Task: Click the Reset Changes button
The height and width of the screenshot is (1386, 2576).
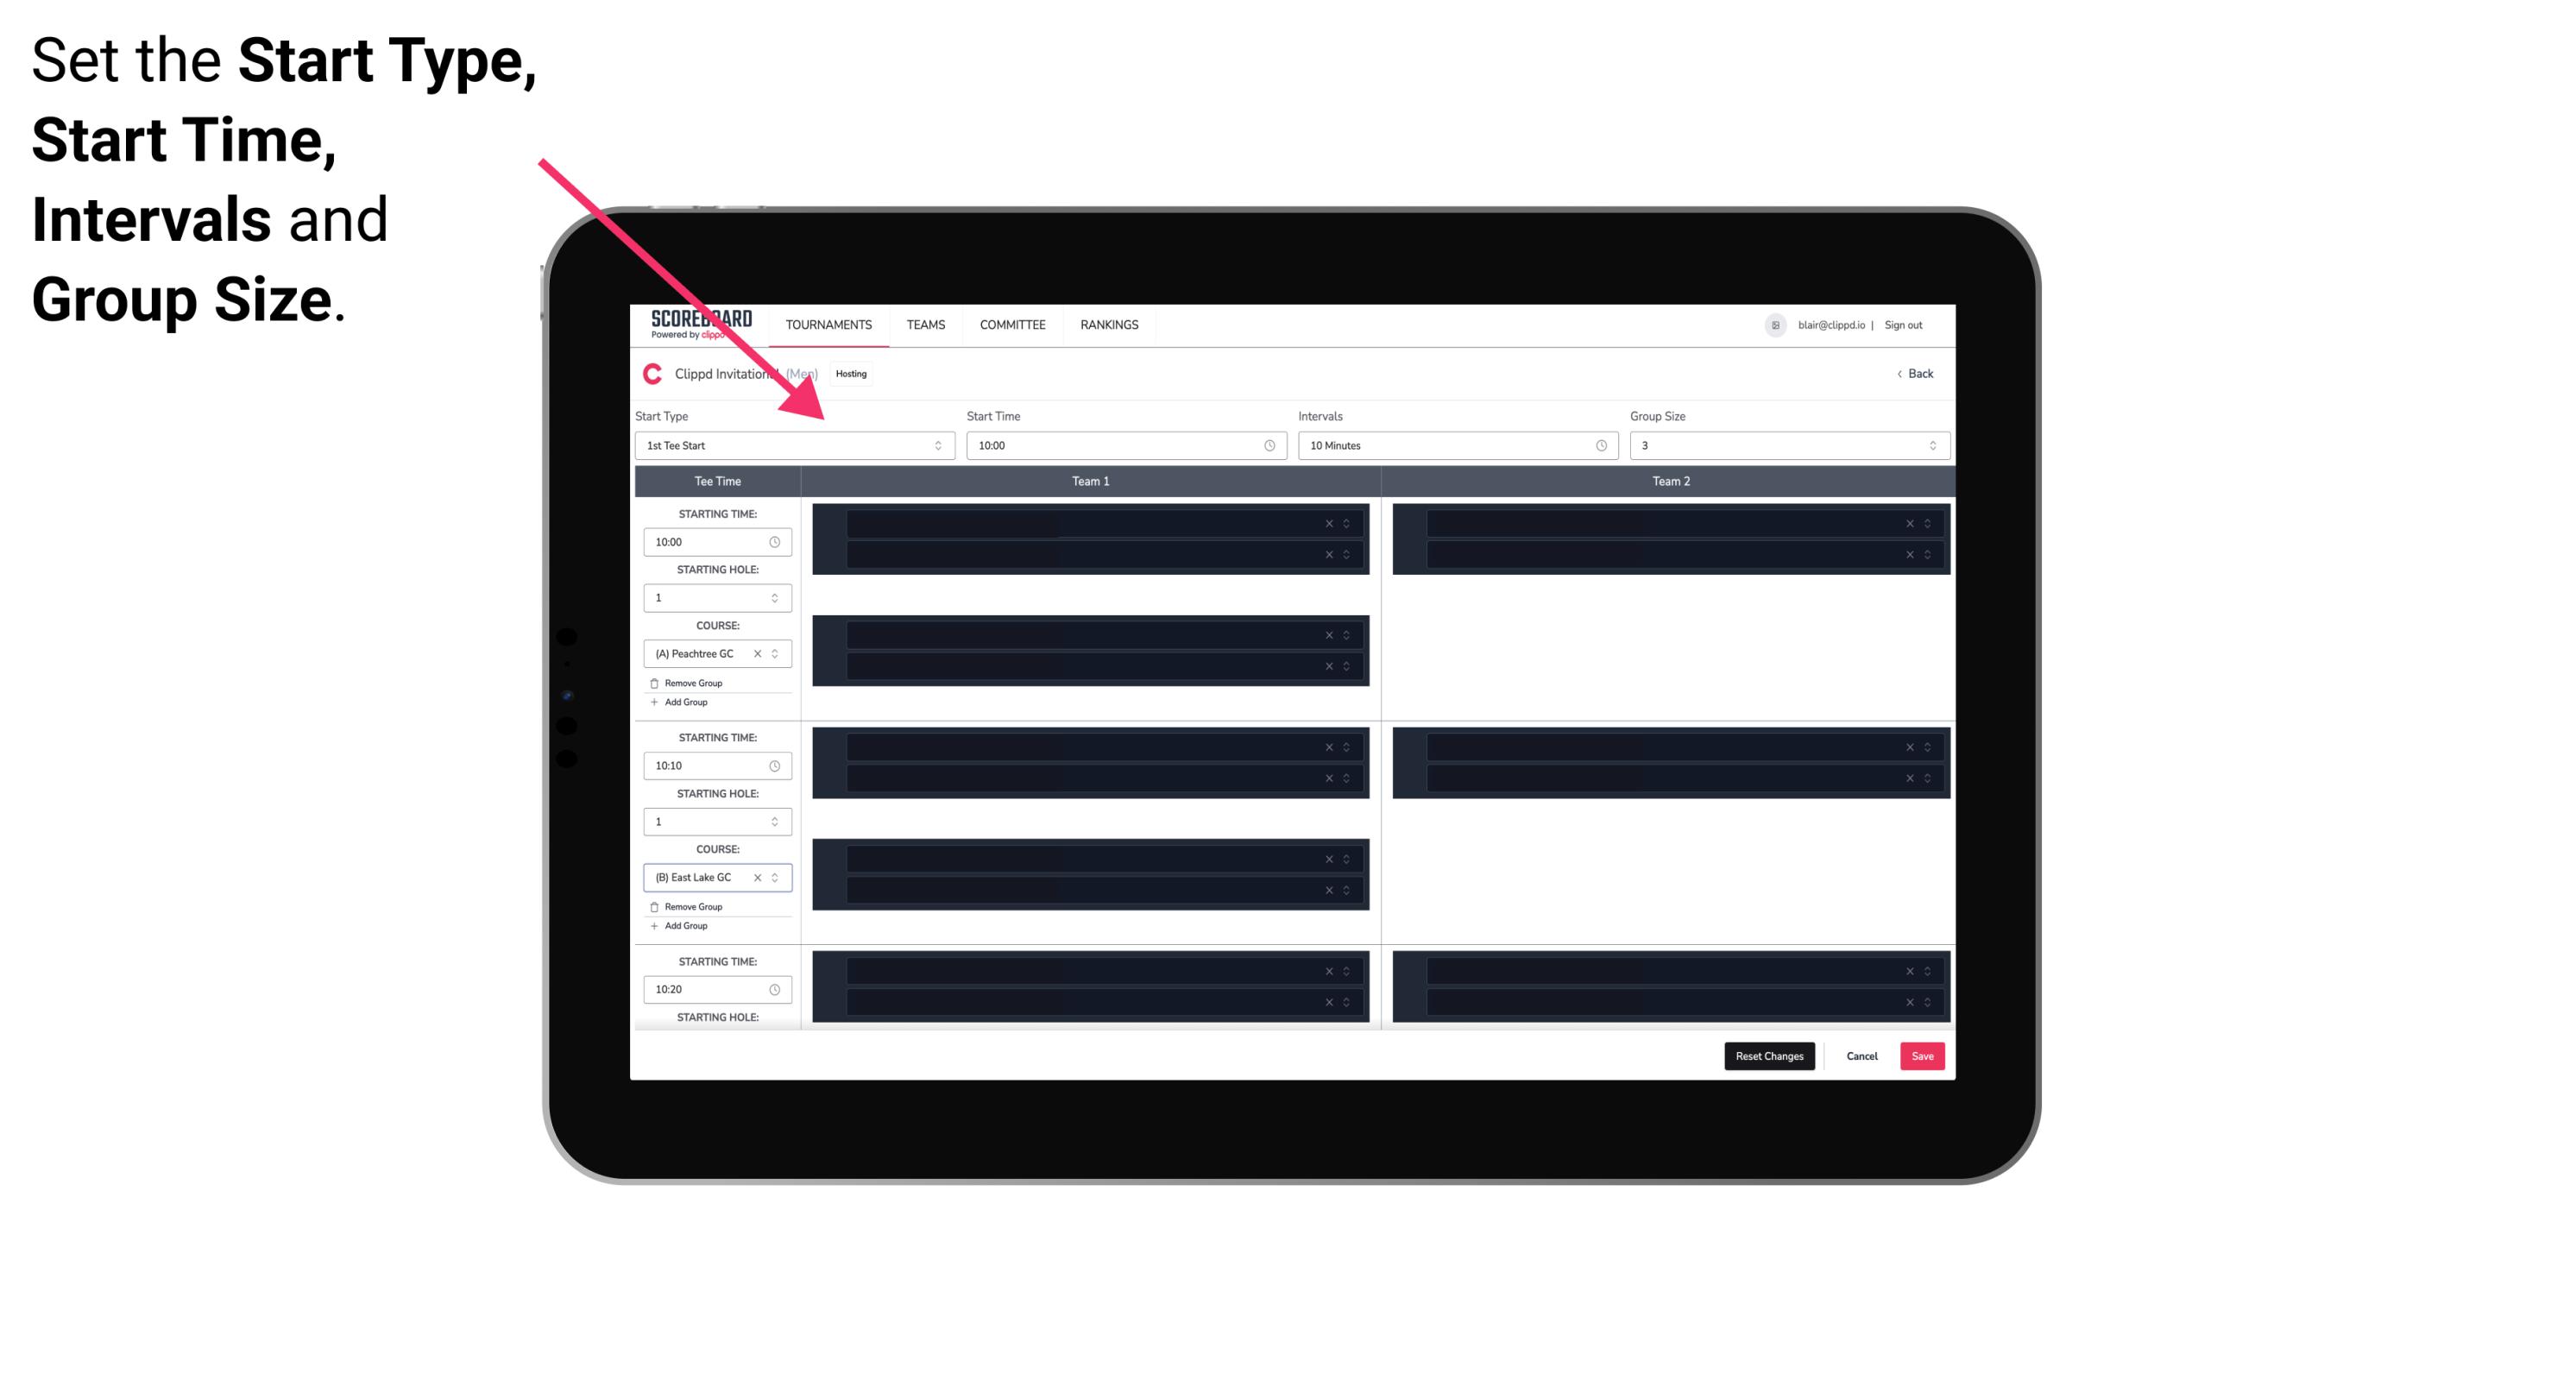Action: coord(1771,1056)
